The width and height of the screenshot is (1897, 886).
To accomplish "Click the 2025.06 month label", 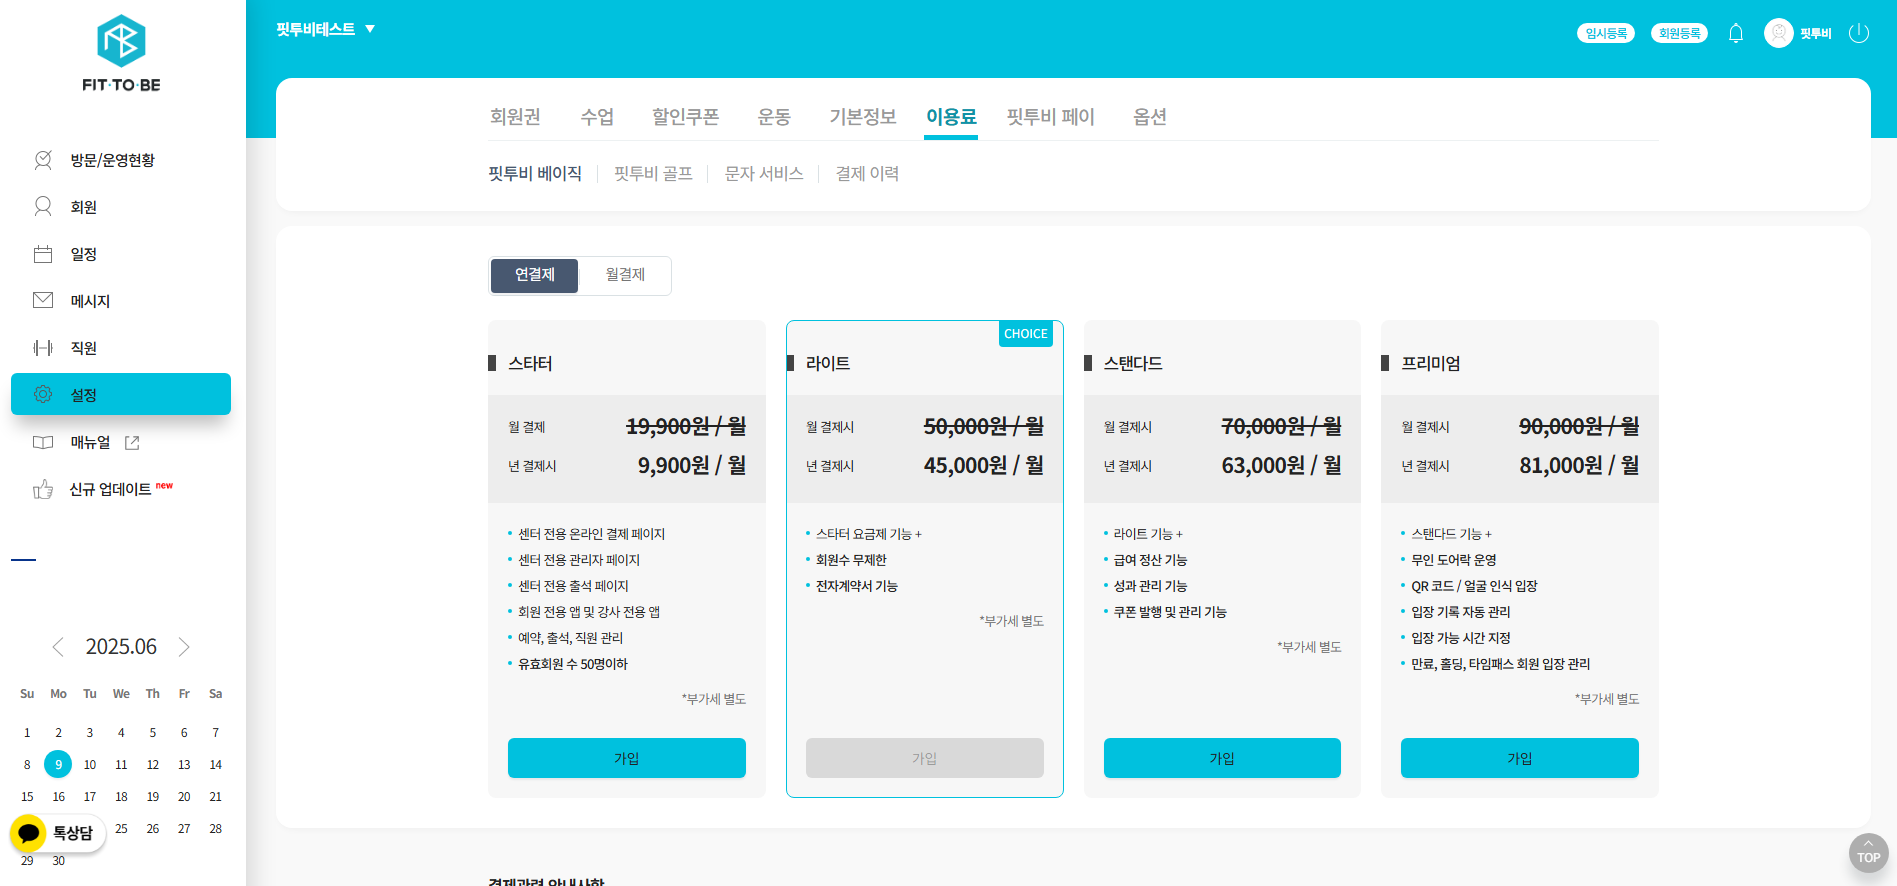I will coord(121,647).
